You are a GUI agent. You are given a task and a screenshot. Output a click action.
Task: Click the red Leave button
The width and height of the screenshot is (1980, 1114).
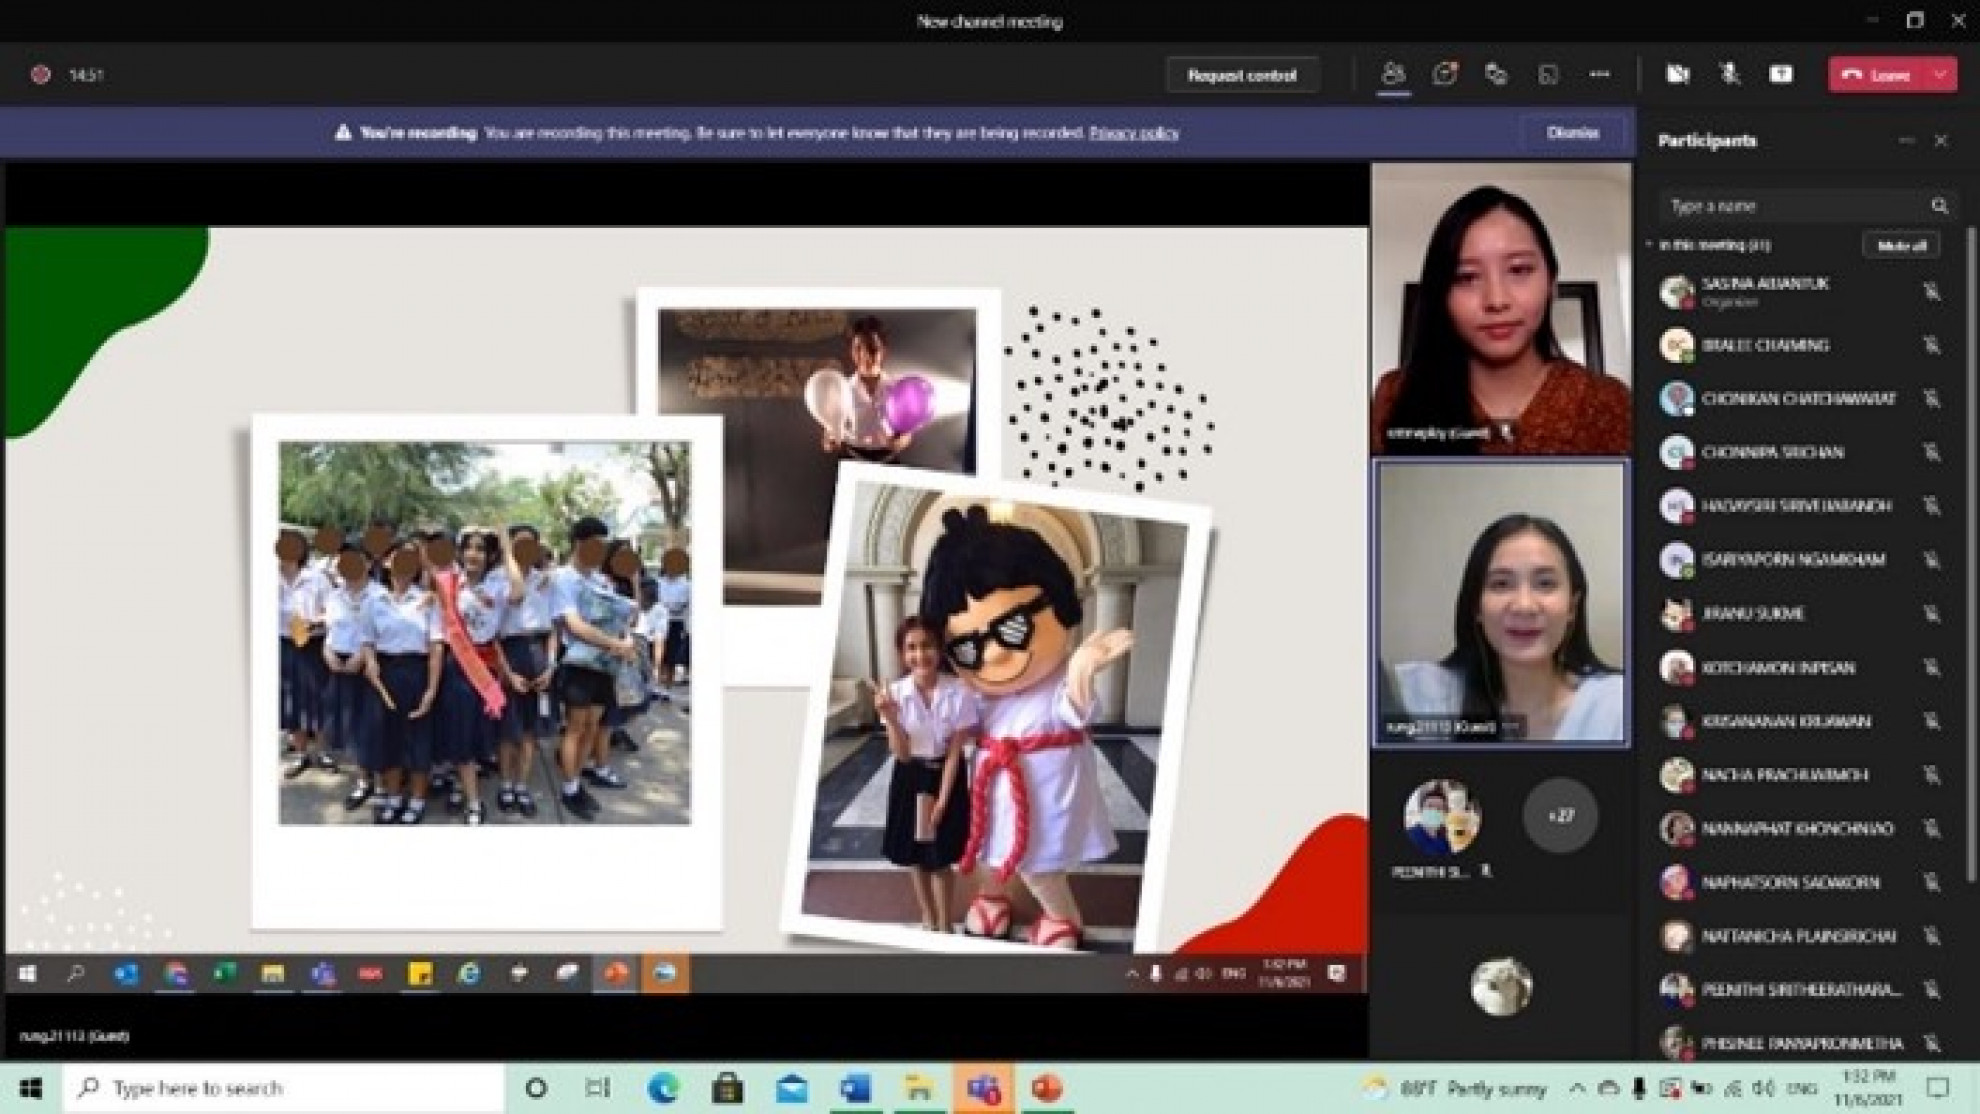pyautogui.click(x=1877, y=75)
